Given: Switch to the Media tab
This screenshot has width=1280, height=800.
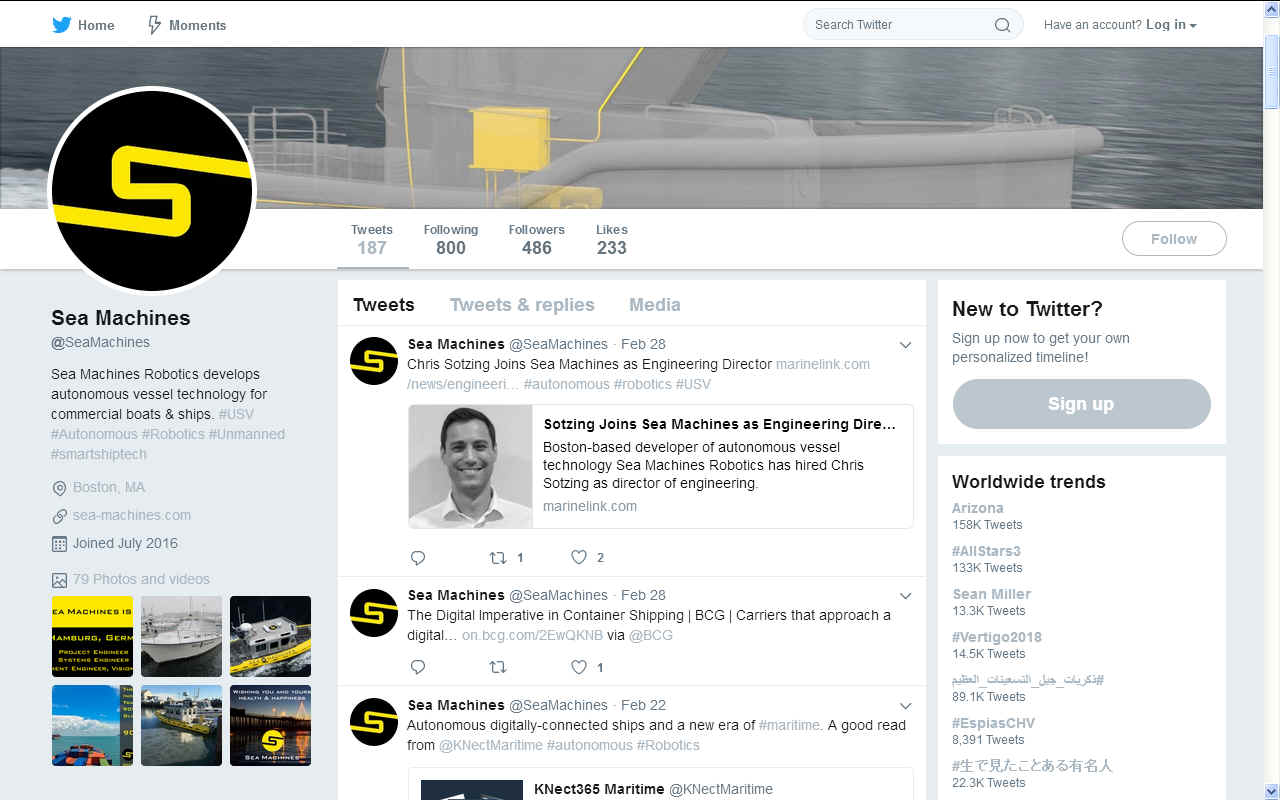Looking at the screenshot, I should (x=655, y=305).
